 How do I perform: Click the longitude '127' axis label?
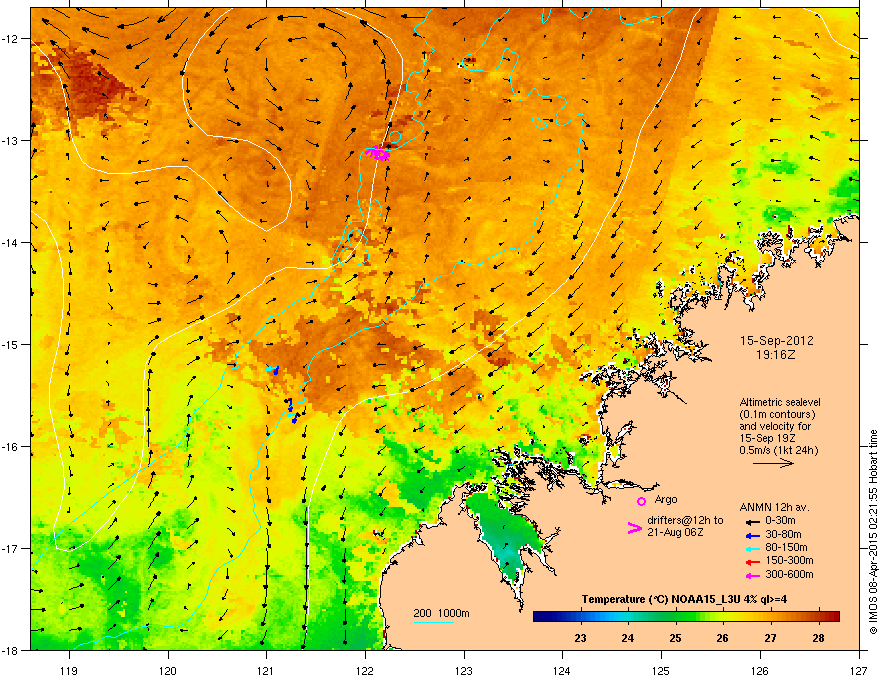(859, 670)
